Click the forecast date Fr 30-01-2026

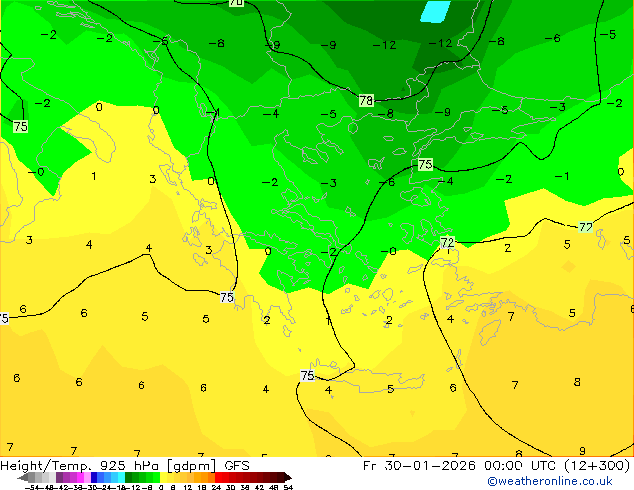(x=419, y=466)
